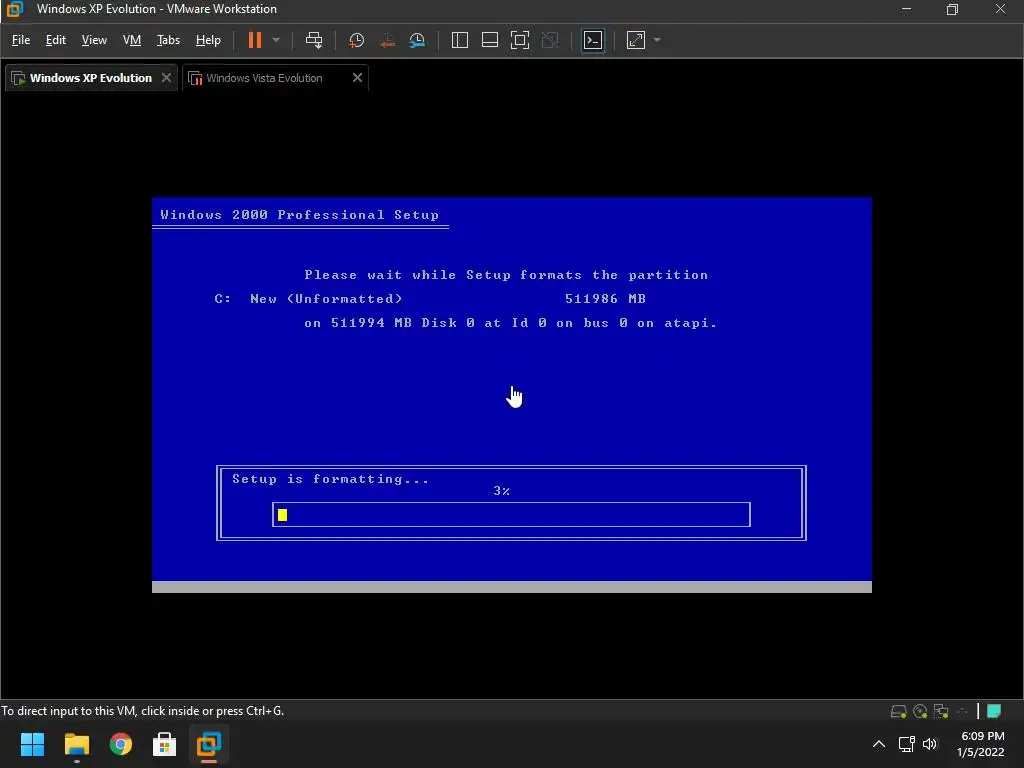
Task: Click the network adapter status icon
Action: [x=941, y=711]
